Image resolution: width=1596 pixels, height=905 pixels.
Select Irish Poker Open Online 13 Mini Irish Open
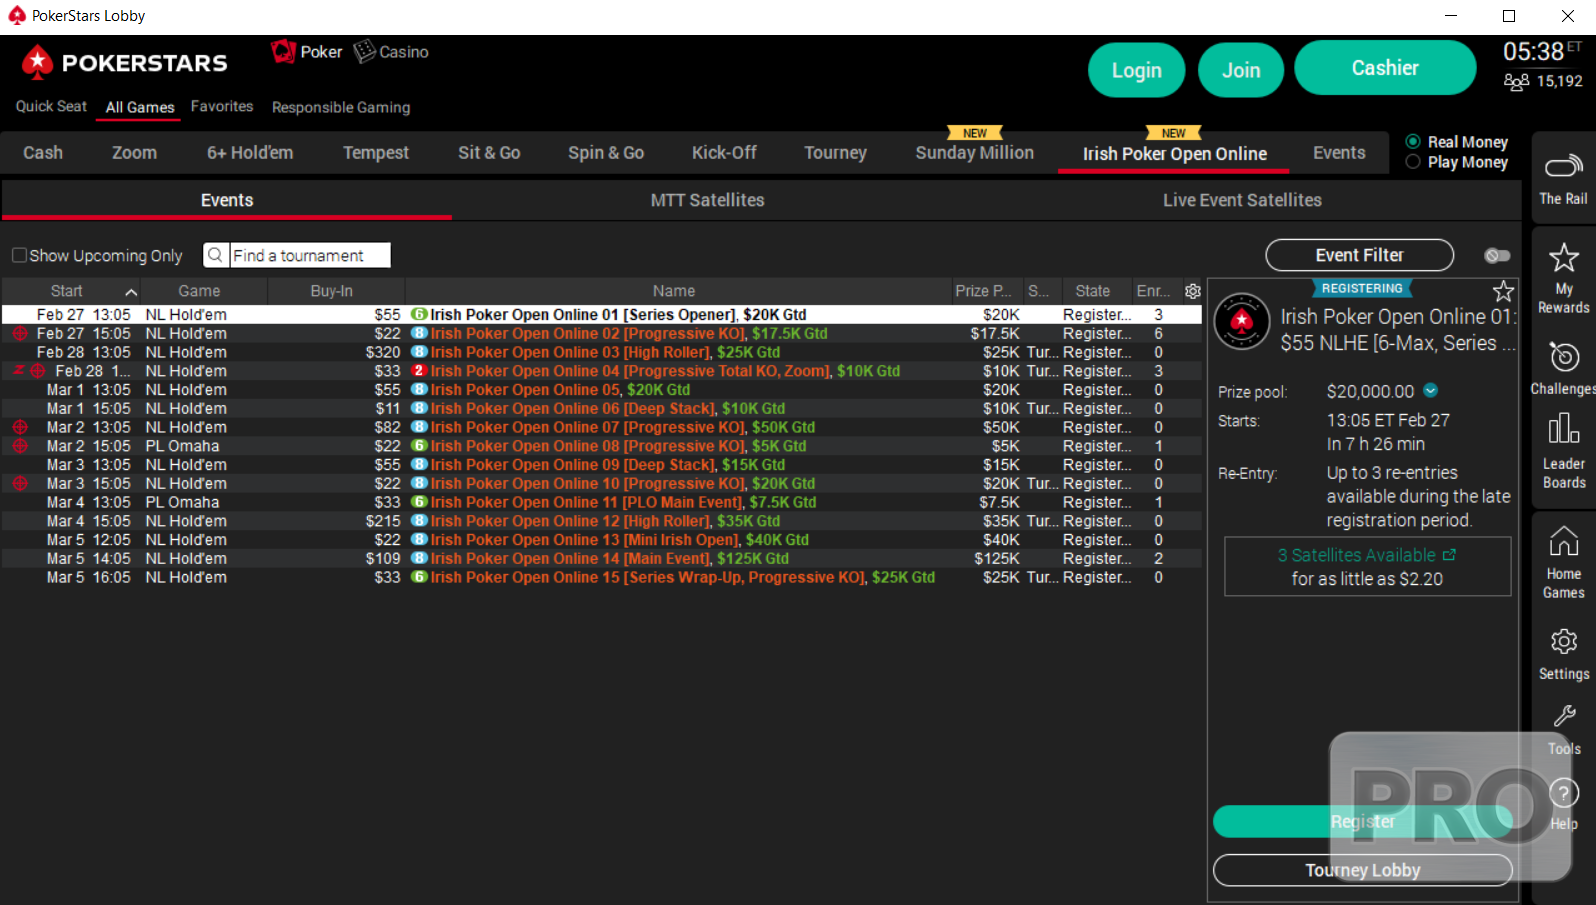click(x=601, y=539)
